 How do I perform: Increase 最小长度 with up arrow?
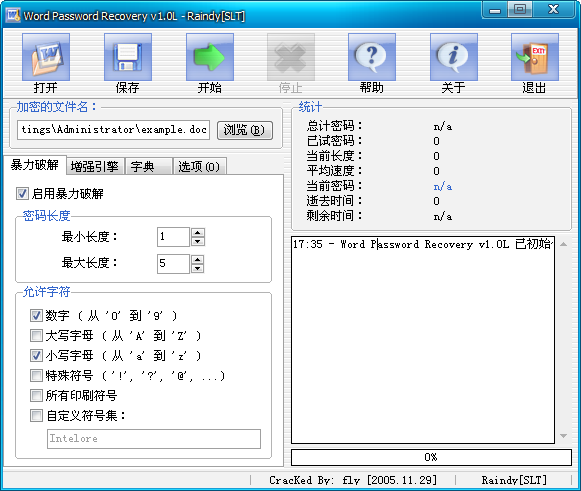198,233
